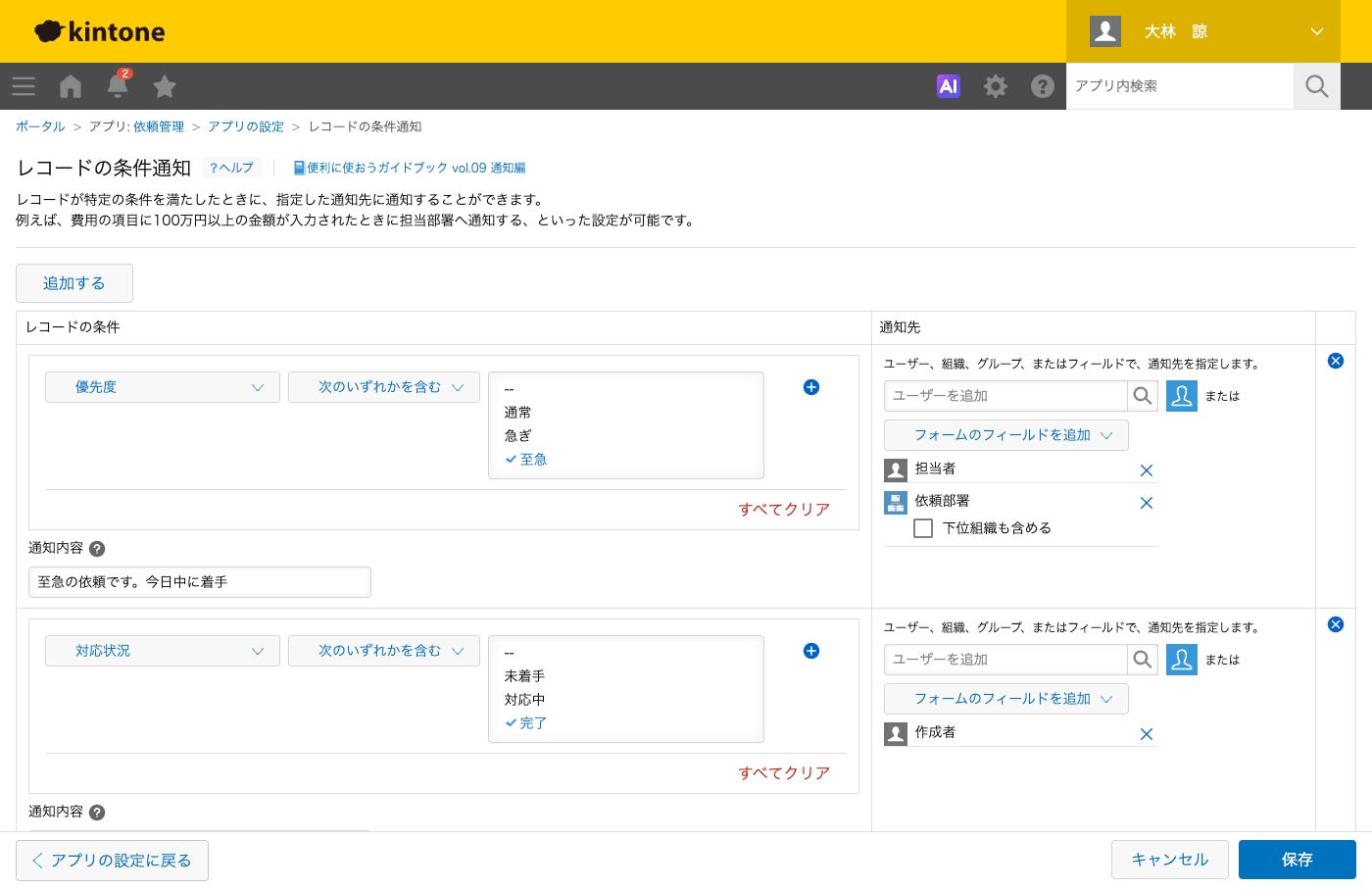Open first 次のいずれかを含む operator dropdown
This screenshot has height=889, width=1372.
[384, 387]
